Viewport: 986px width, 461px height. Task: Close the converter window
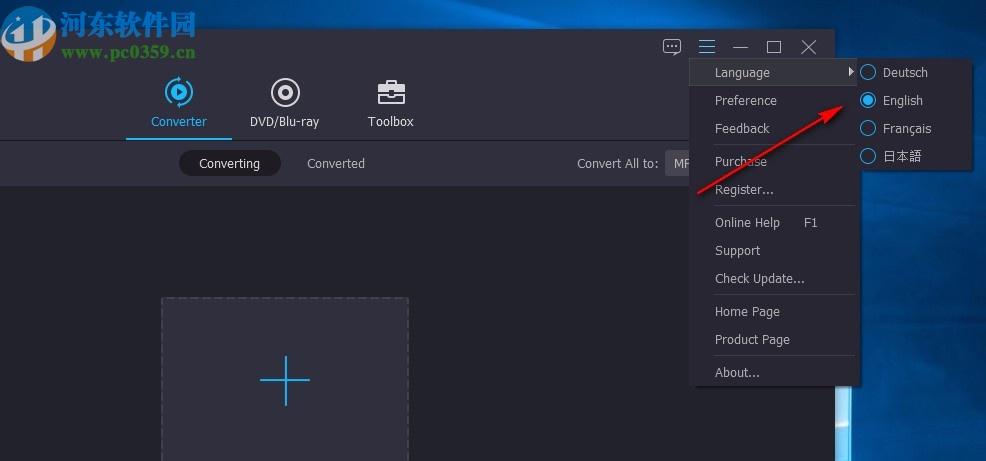(809, 47)
